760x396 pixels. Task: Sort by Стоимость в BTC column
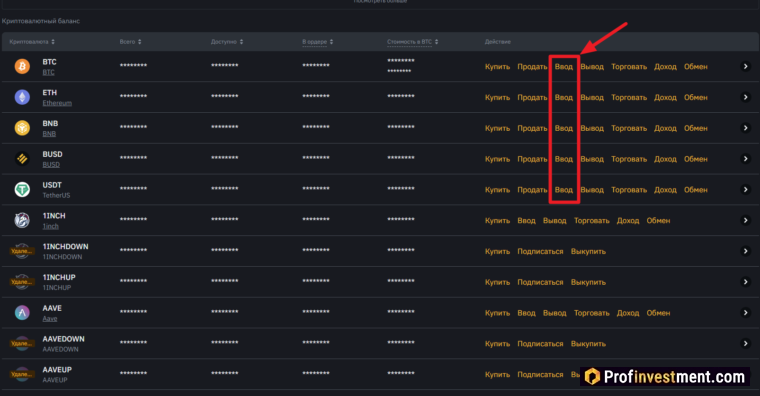tap(436, 42)
